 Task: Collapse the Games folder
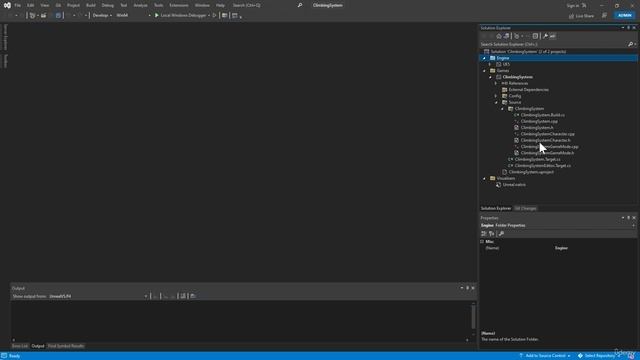point(484,71)
